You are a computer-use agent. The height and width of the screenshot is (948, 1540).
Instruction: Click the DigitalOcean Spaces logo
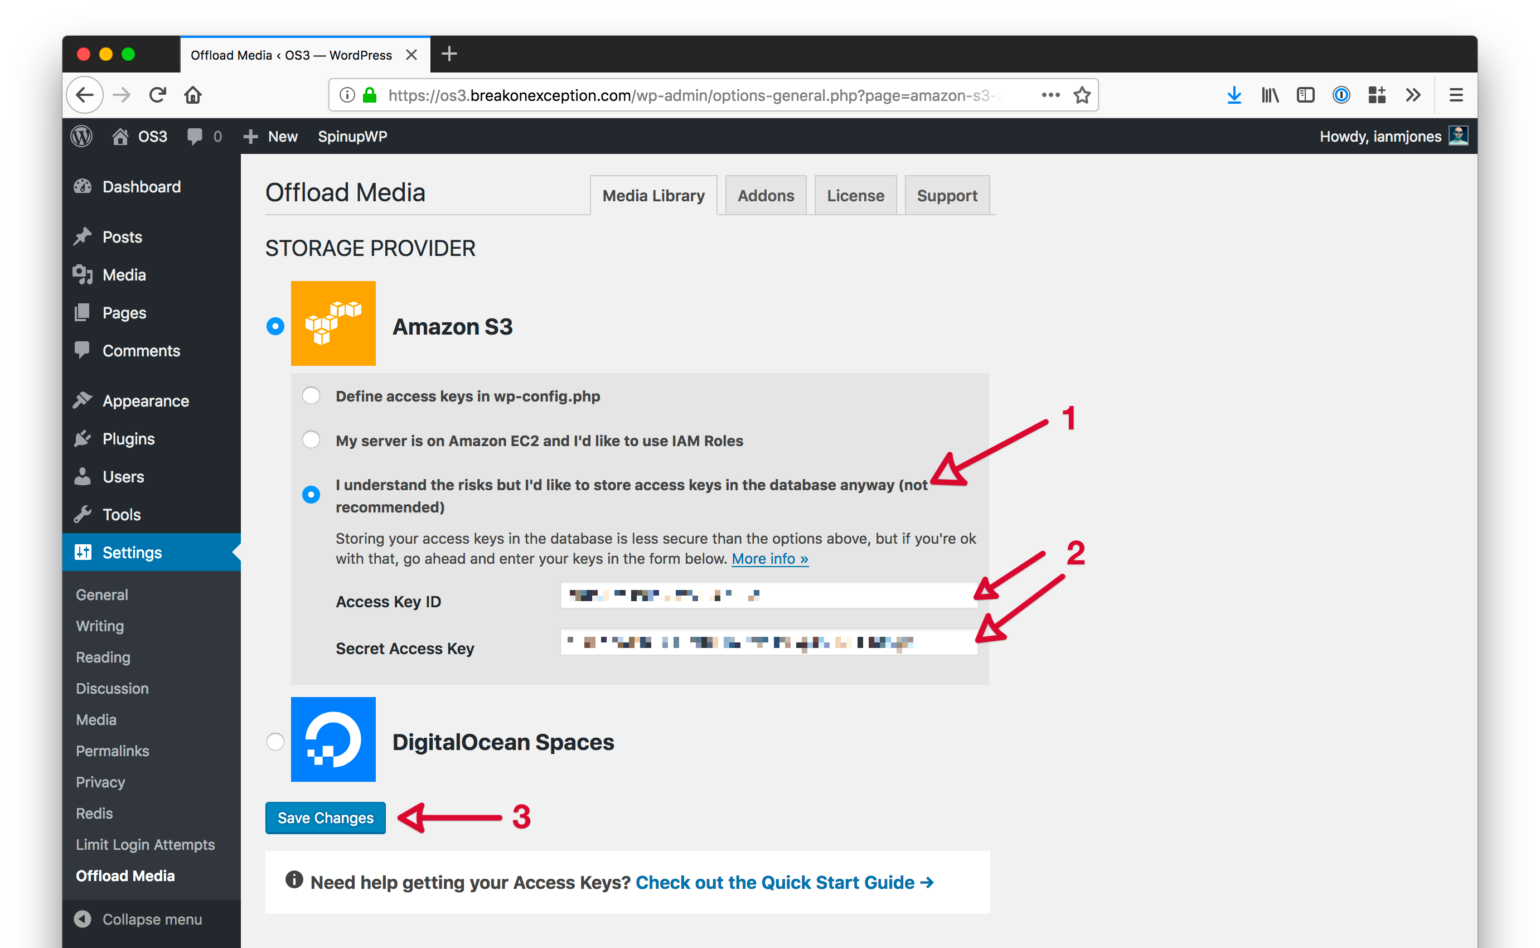point(333,739)
